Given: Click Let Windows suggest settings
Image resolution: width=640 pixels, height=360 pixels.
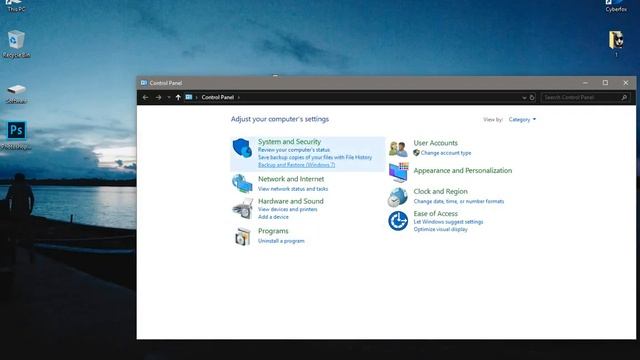Looking at the screenshot, I should coord(448,222).
